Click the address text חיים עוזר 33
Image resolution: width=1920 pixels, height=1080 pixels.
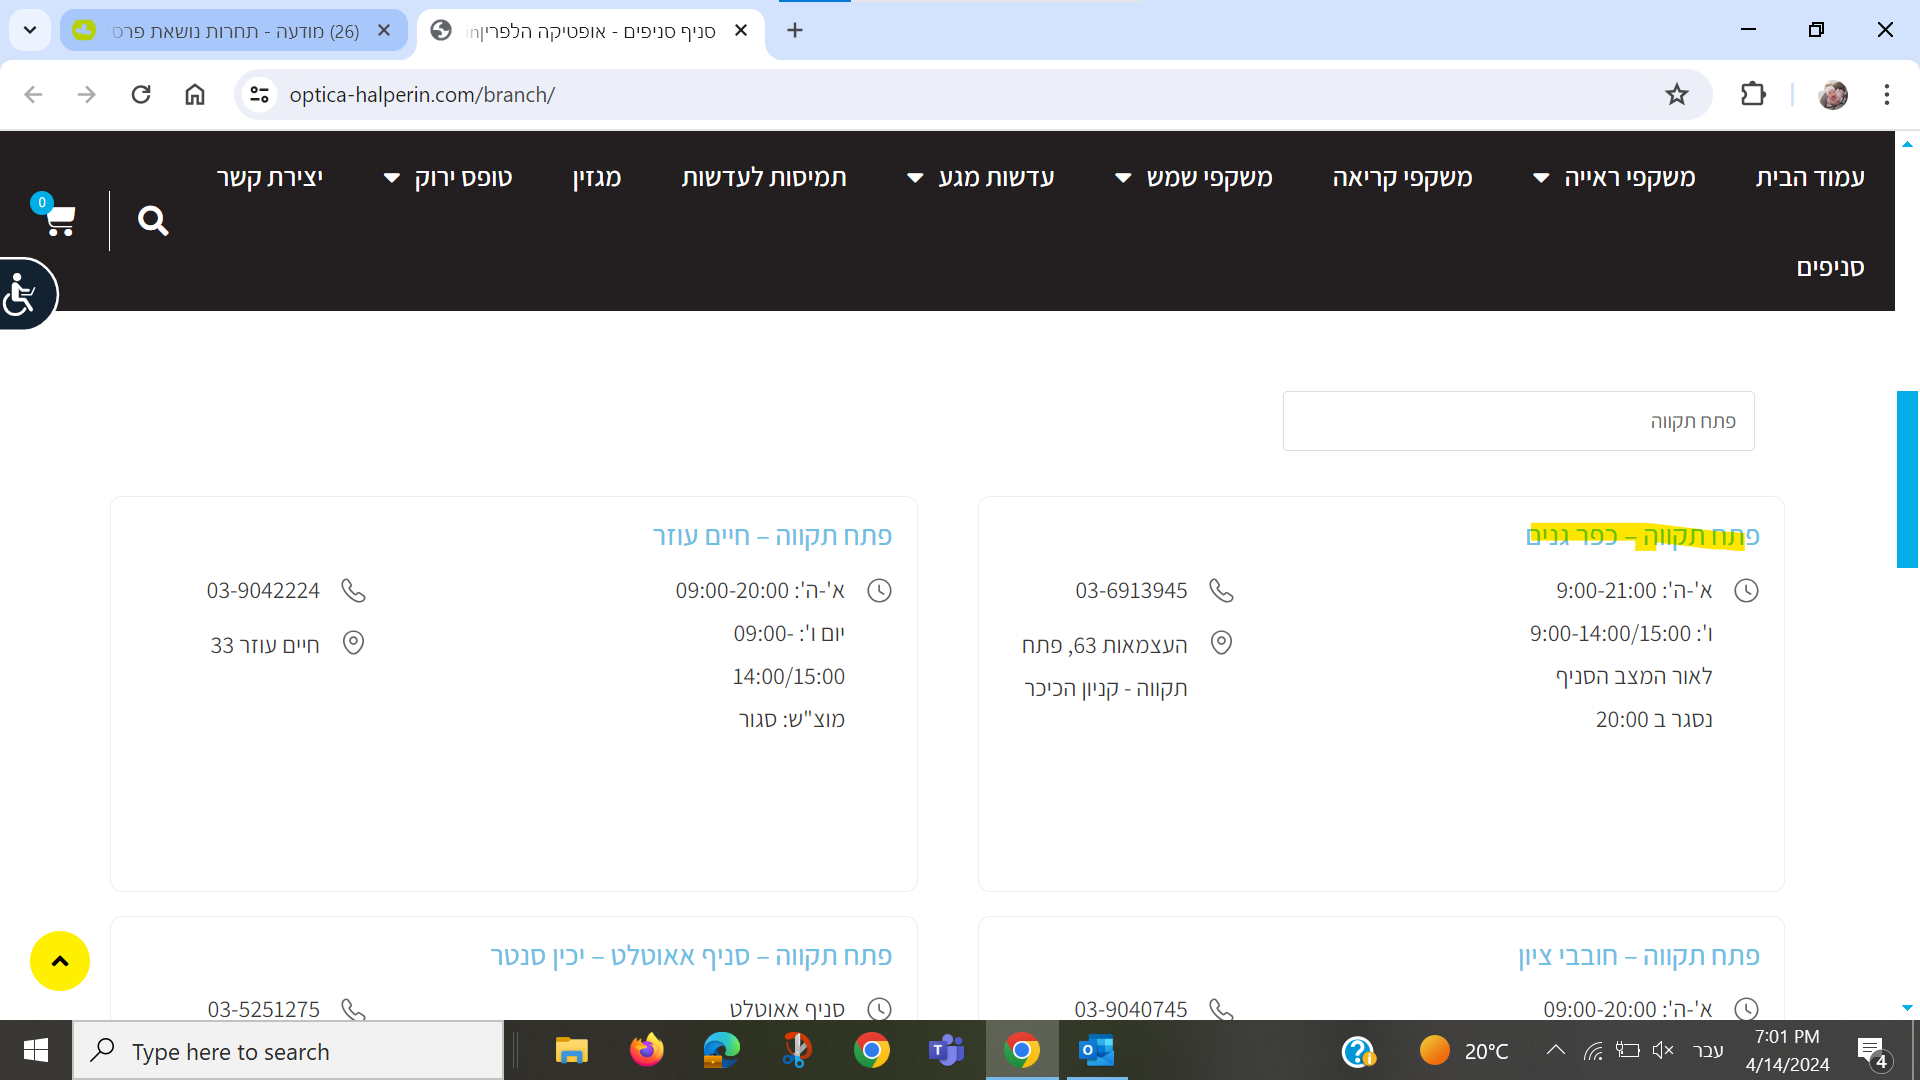coord(265,645)
